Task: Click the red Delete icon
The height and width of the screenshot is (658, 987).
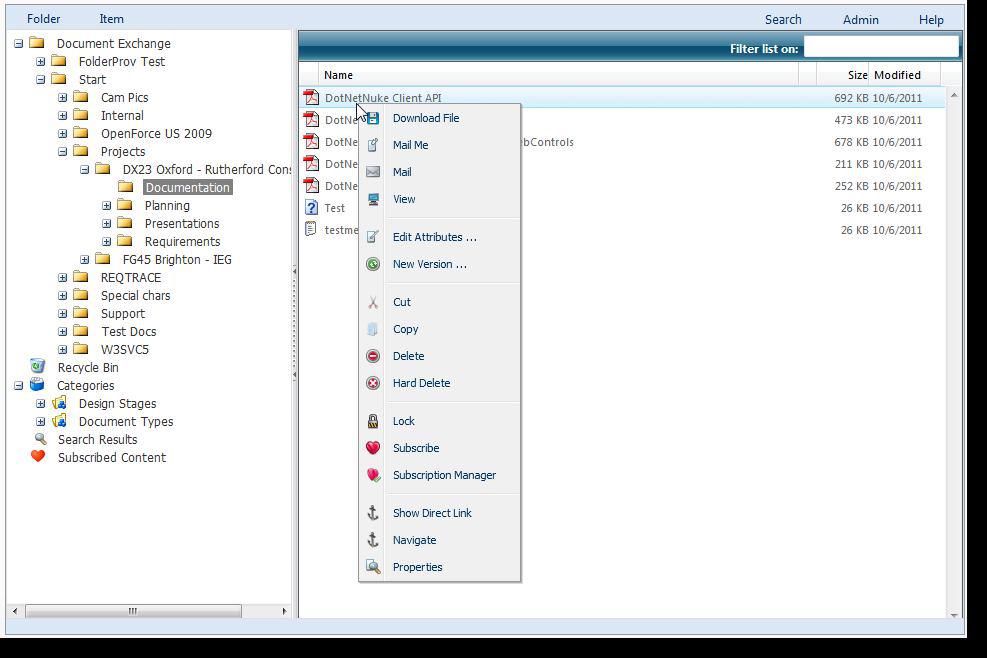Action: [373, 356]
